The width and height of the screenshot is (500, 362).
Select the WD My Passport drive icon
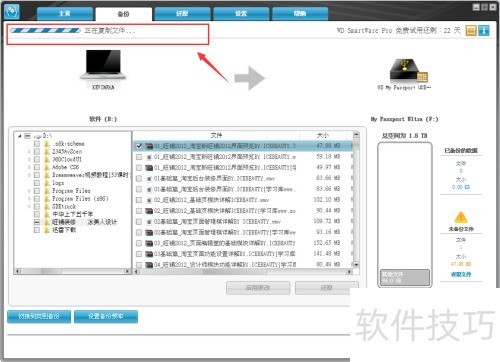coord(408,70)
